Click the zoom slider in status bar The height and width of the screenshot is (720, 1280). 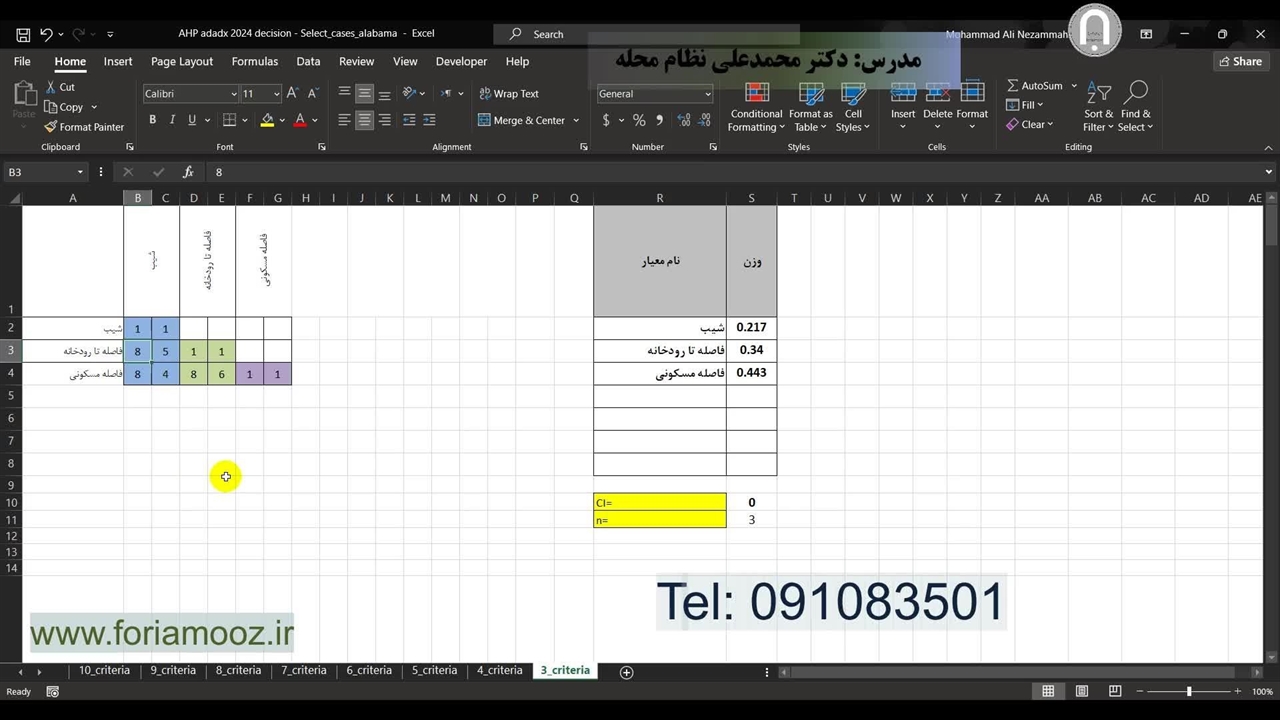pos(1189,692)
